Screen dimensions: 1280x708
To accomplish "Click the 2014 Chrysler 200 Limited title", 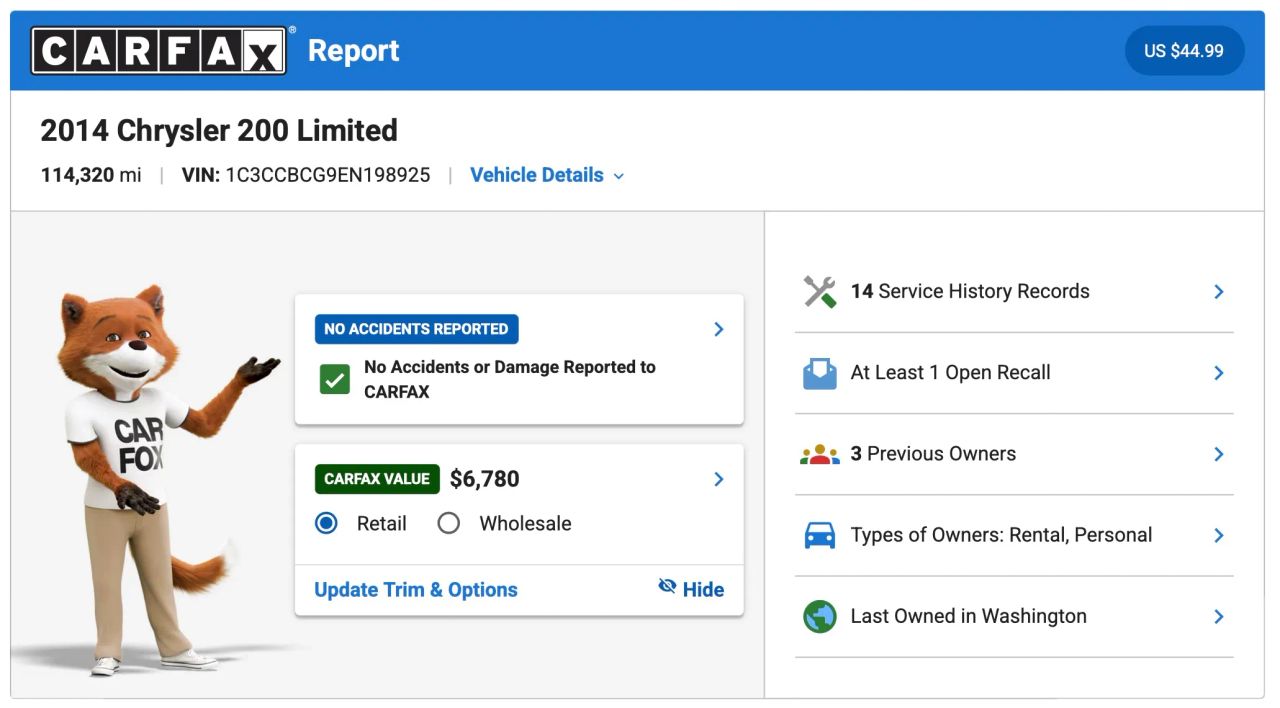I will (x=219, y=130).
